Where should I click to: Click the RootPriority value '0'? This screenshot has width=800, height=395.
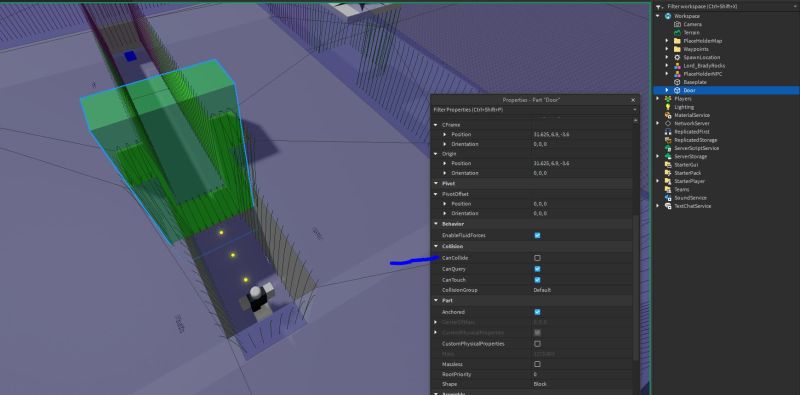tap(535, 374)
